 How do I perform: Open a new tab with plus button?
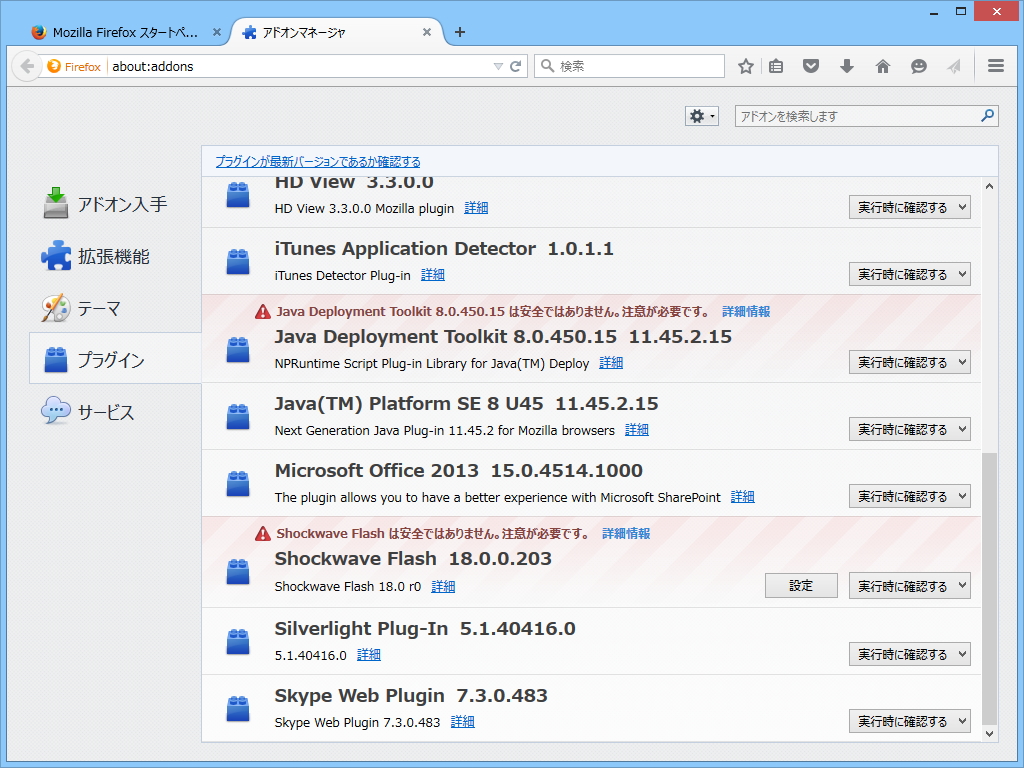click(460, 32)
